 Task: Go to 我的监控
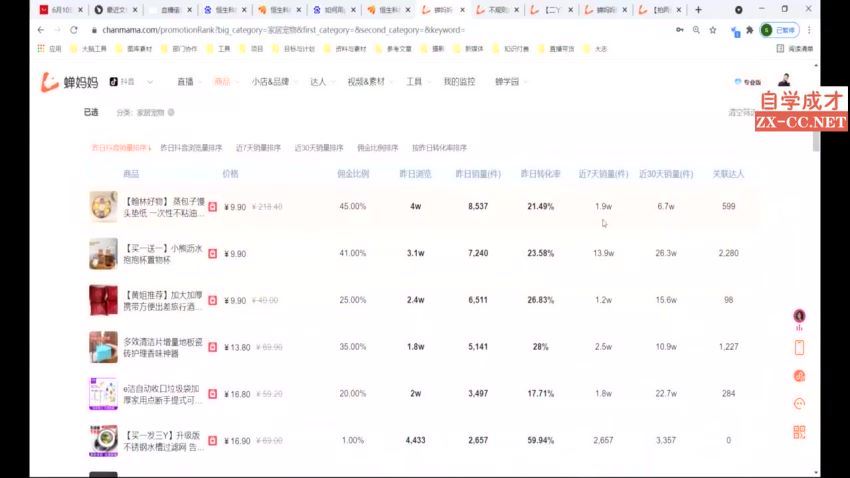(459, 82)
